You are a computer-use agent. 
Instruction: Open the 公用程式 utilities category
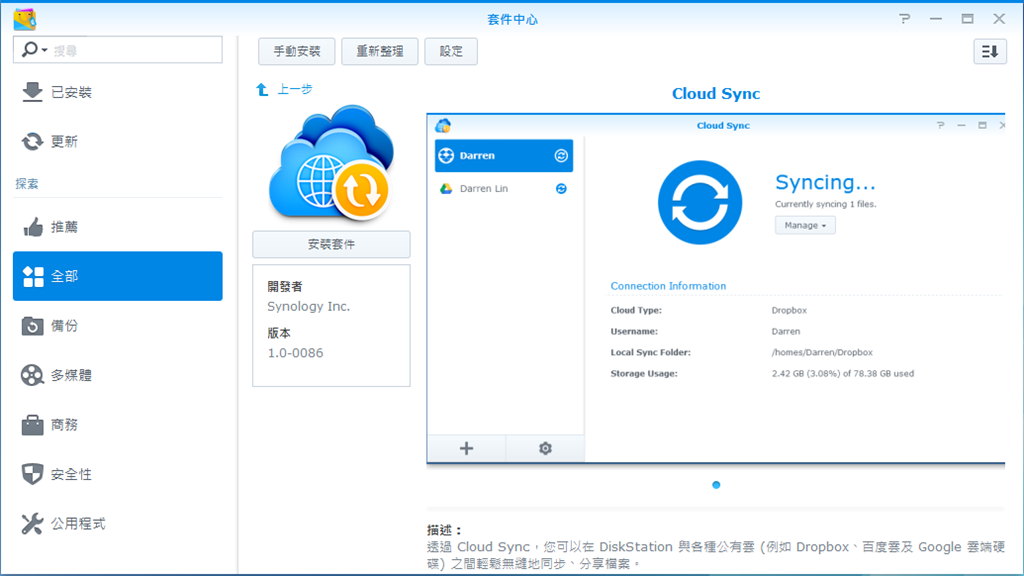click(118, 524)
